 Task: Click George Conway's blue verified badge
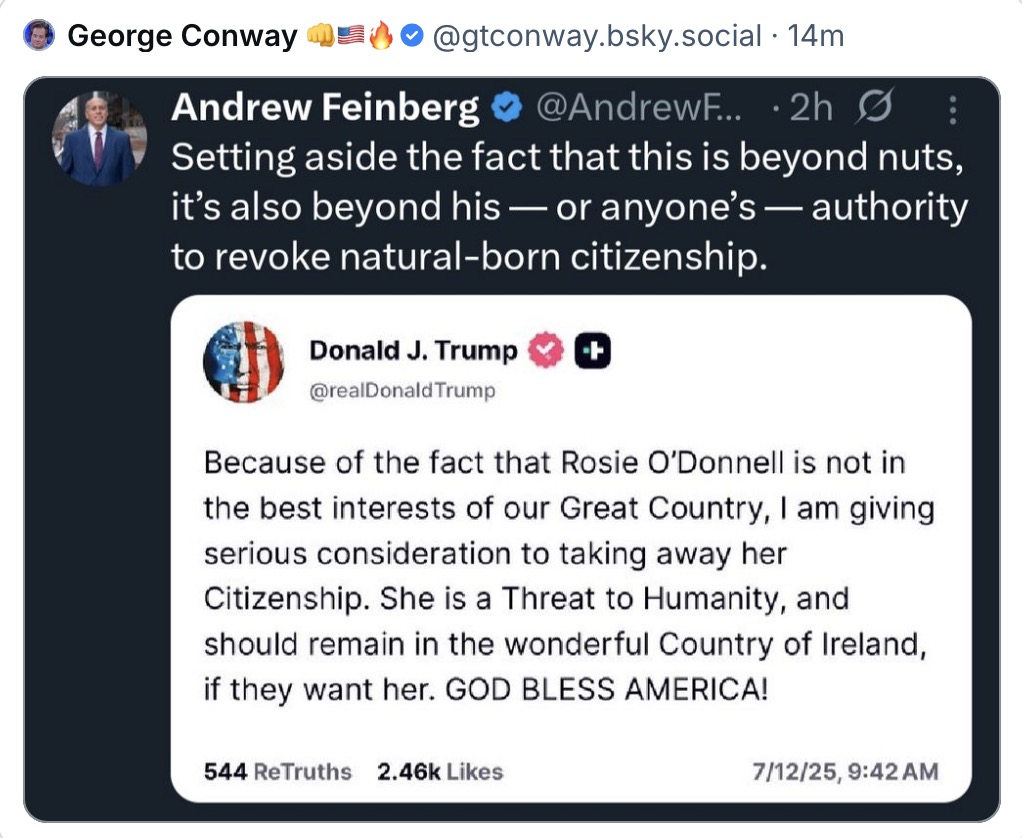[411, 37]
